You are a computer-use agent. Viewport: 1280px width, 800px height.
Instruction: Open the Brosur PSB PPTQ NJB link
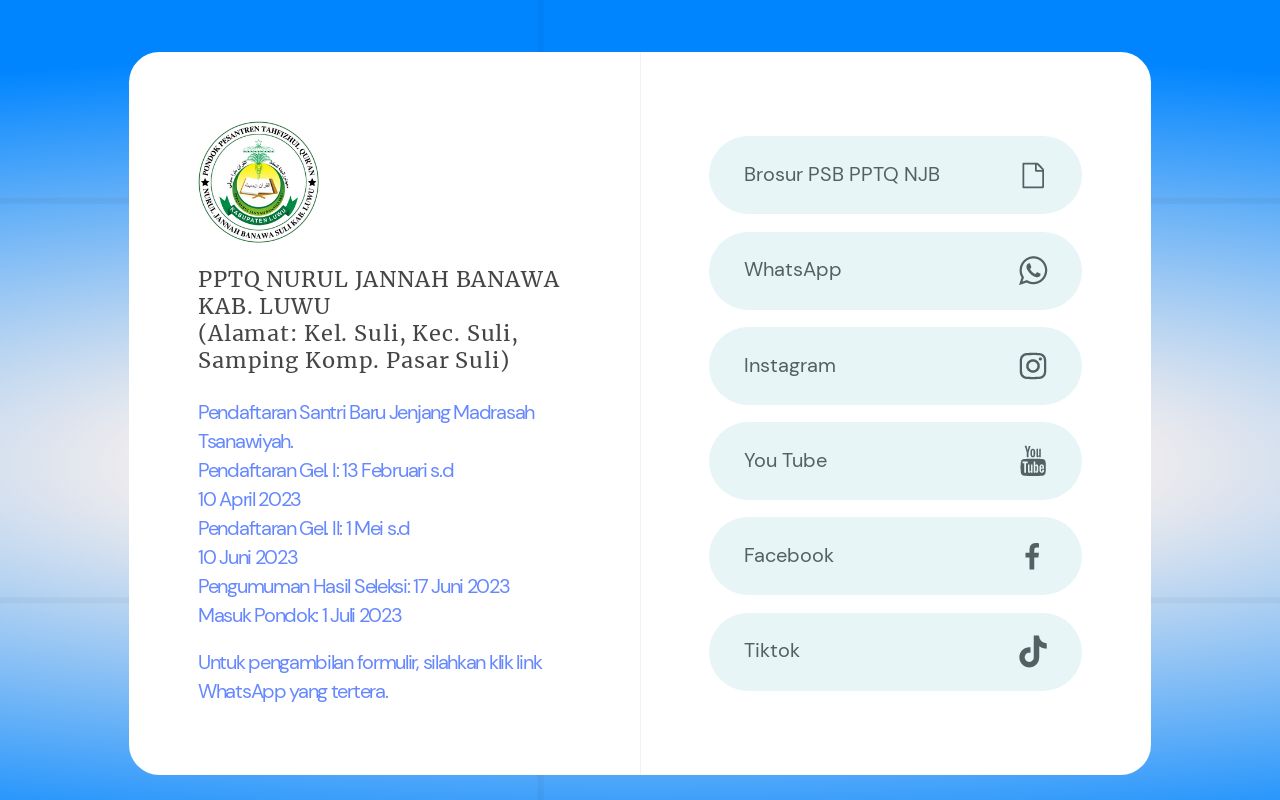[842, 175]
